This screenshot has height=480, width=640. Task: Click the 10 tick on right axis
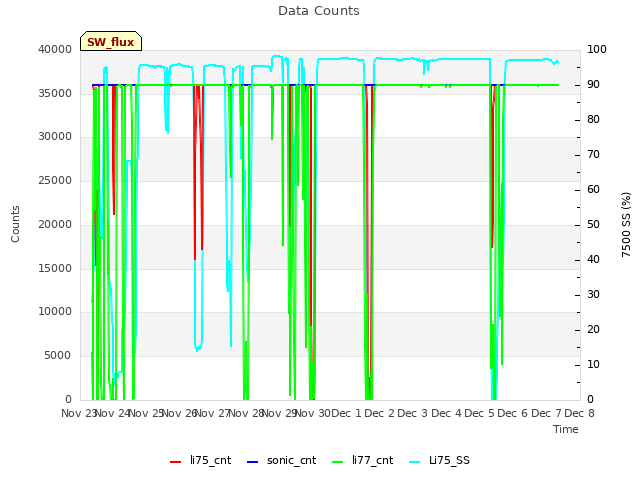click(x=593, y=364)
